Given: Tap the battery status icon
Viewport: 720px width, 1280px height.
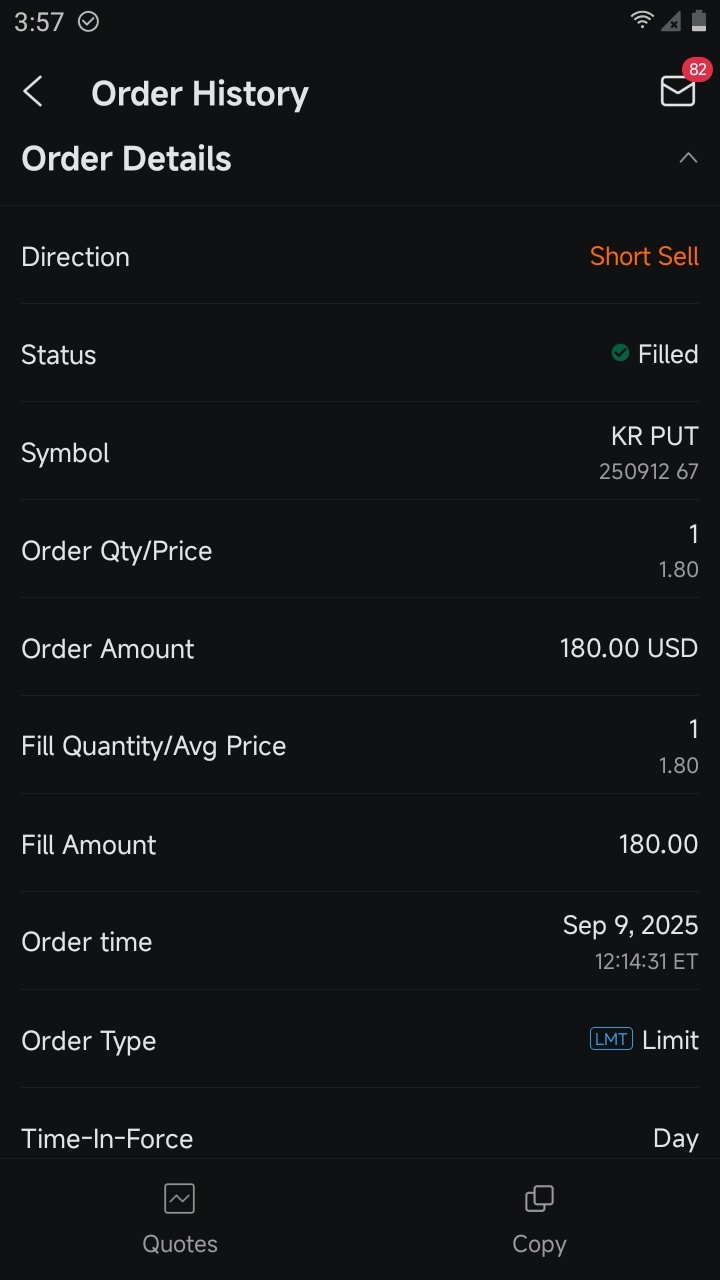Looking at the screenshot, I should (x=698, y=21).
